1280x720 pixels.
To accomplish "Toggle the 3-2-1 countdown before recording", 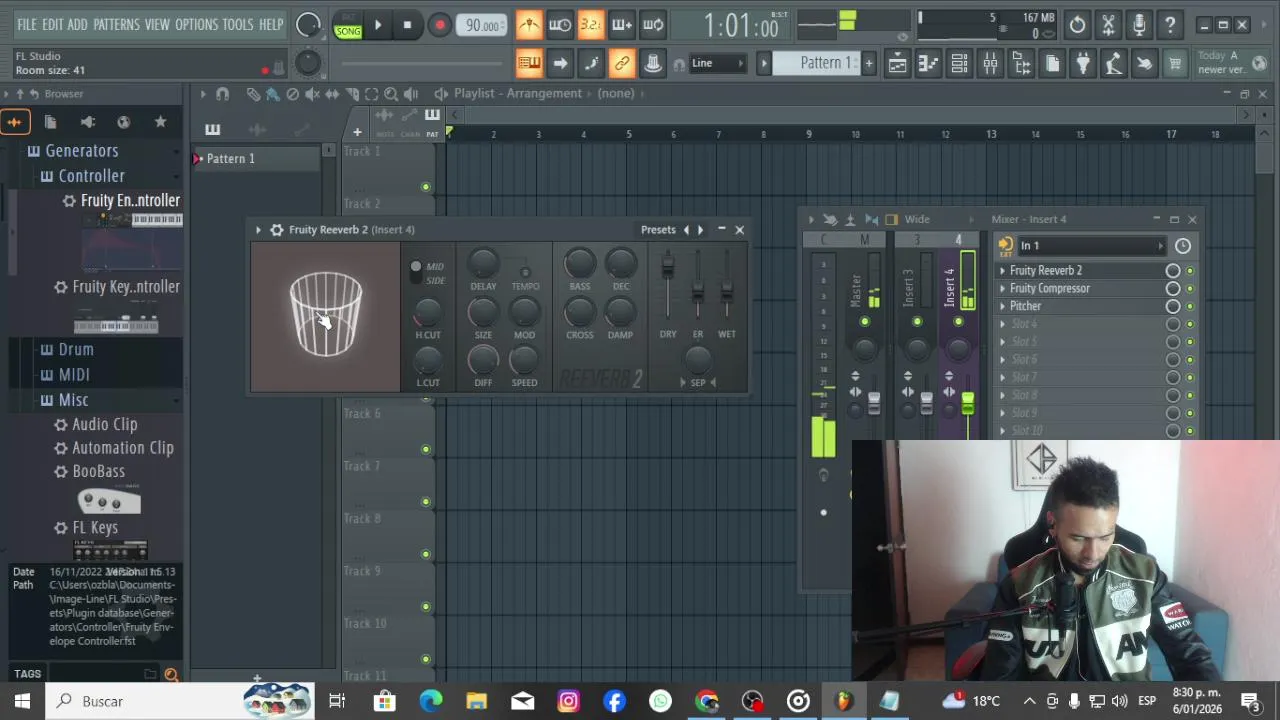I will click(x=591, y=25).
